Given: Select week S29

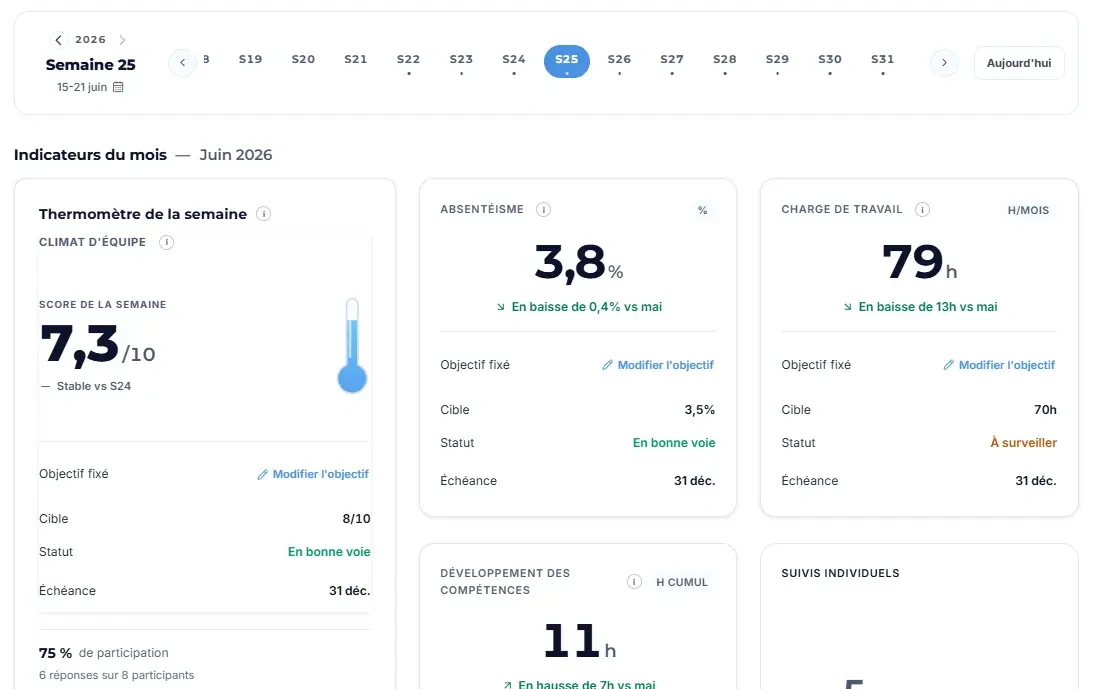Looking at the screenshot, I should [x=777, y=62].
